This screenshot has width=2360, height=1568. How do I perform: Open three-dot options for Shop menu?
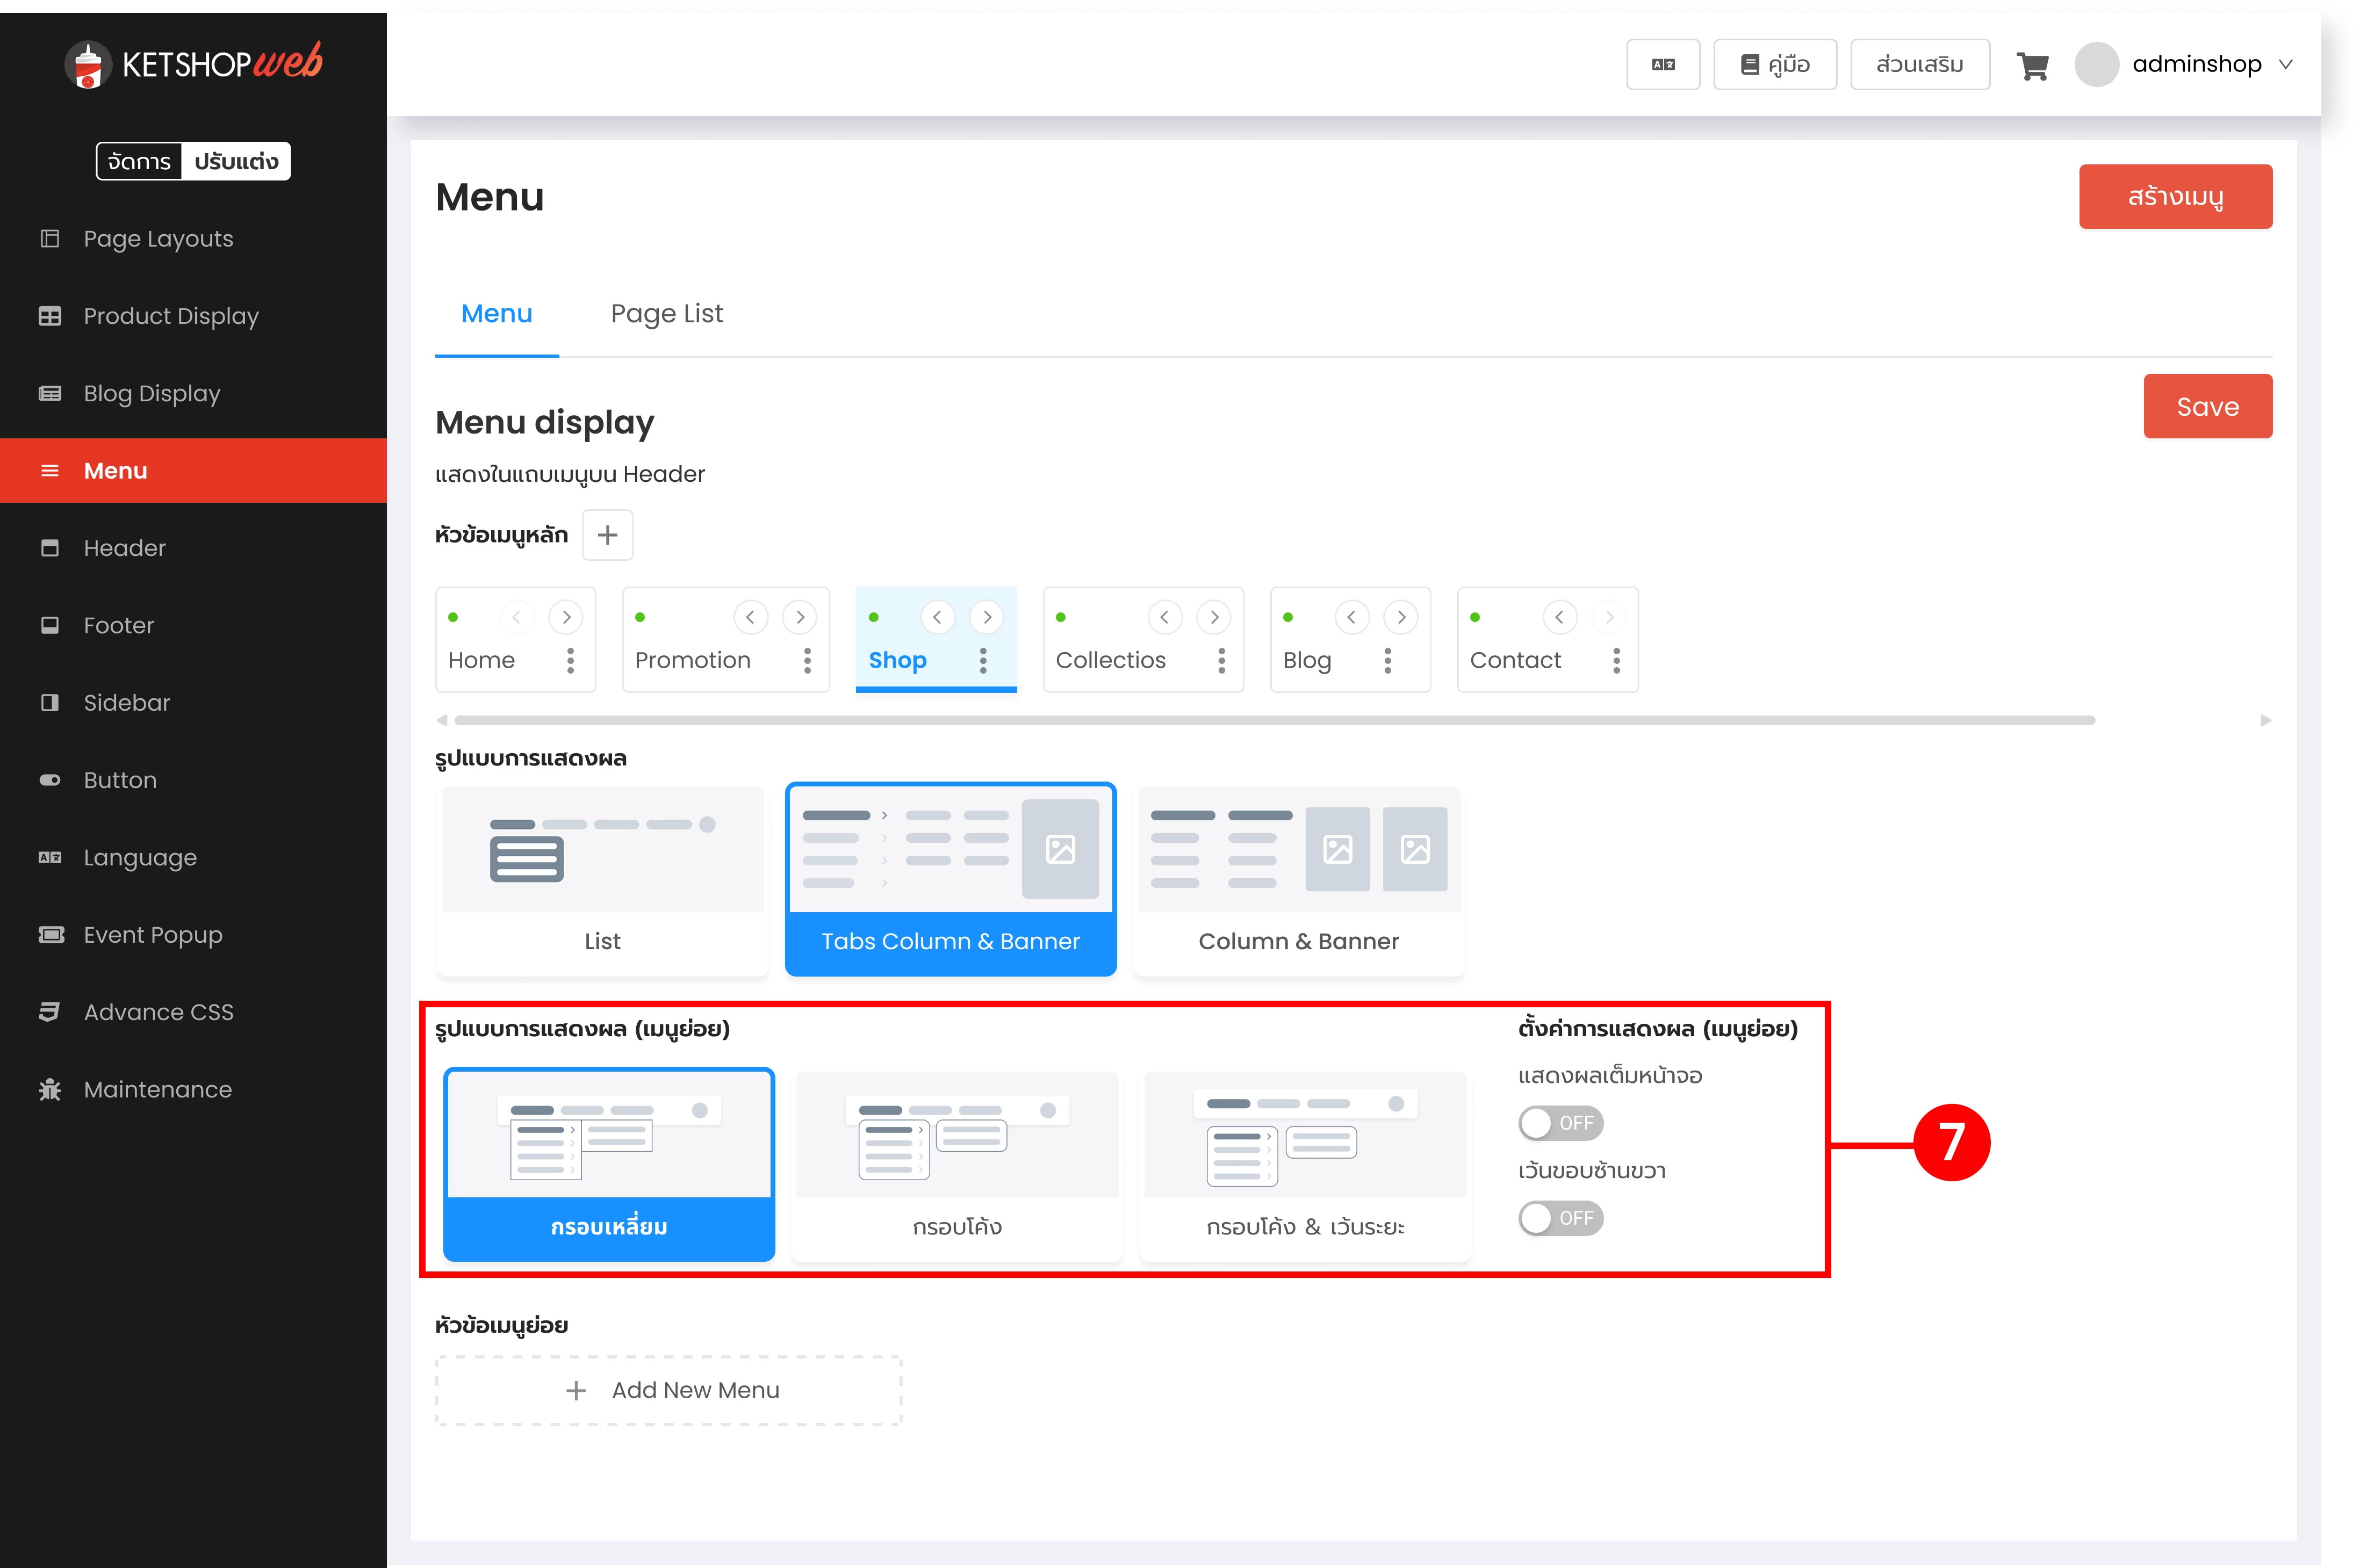(x=983, y=660)
